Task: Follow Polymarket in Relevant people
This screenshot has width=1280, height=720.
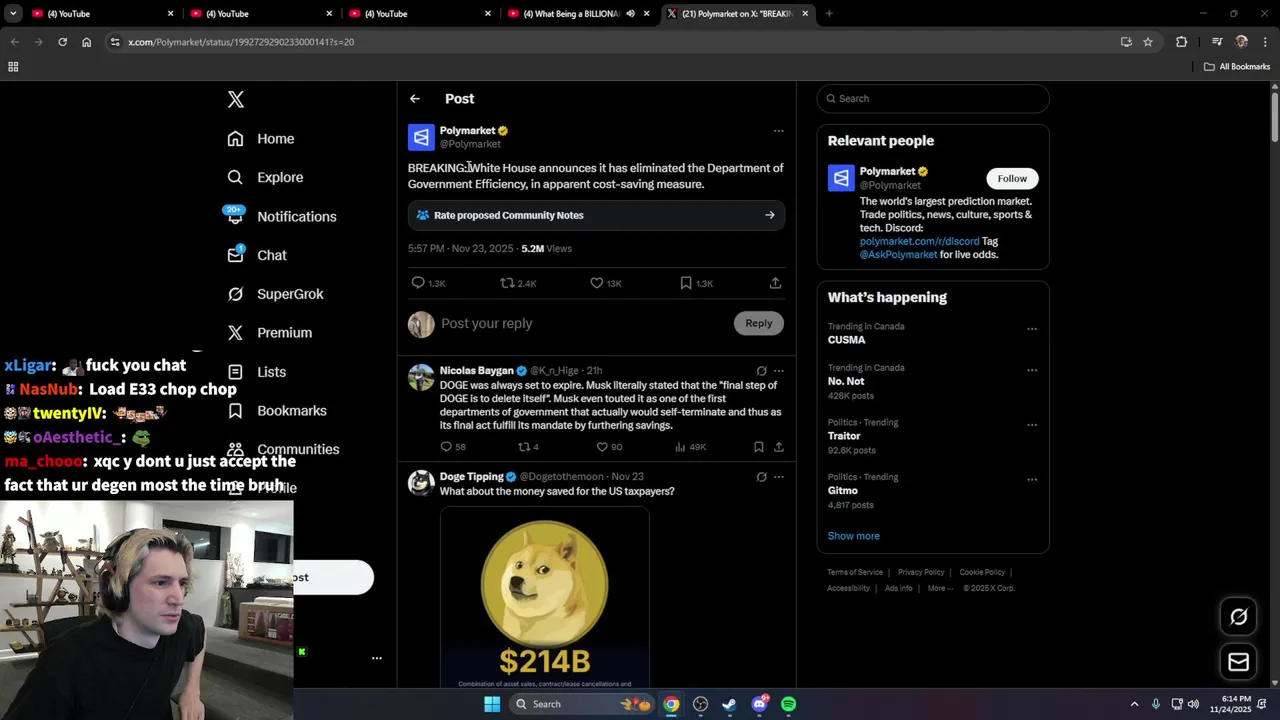Action: (1012, 179)
